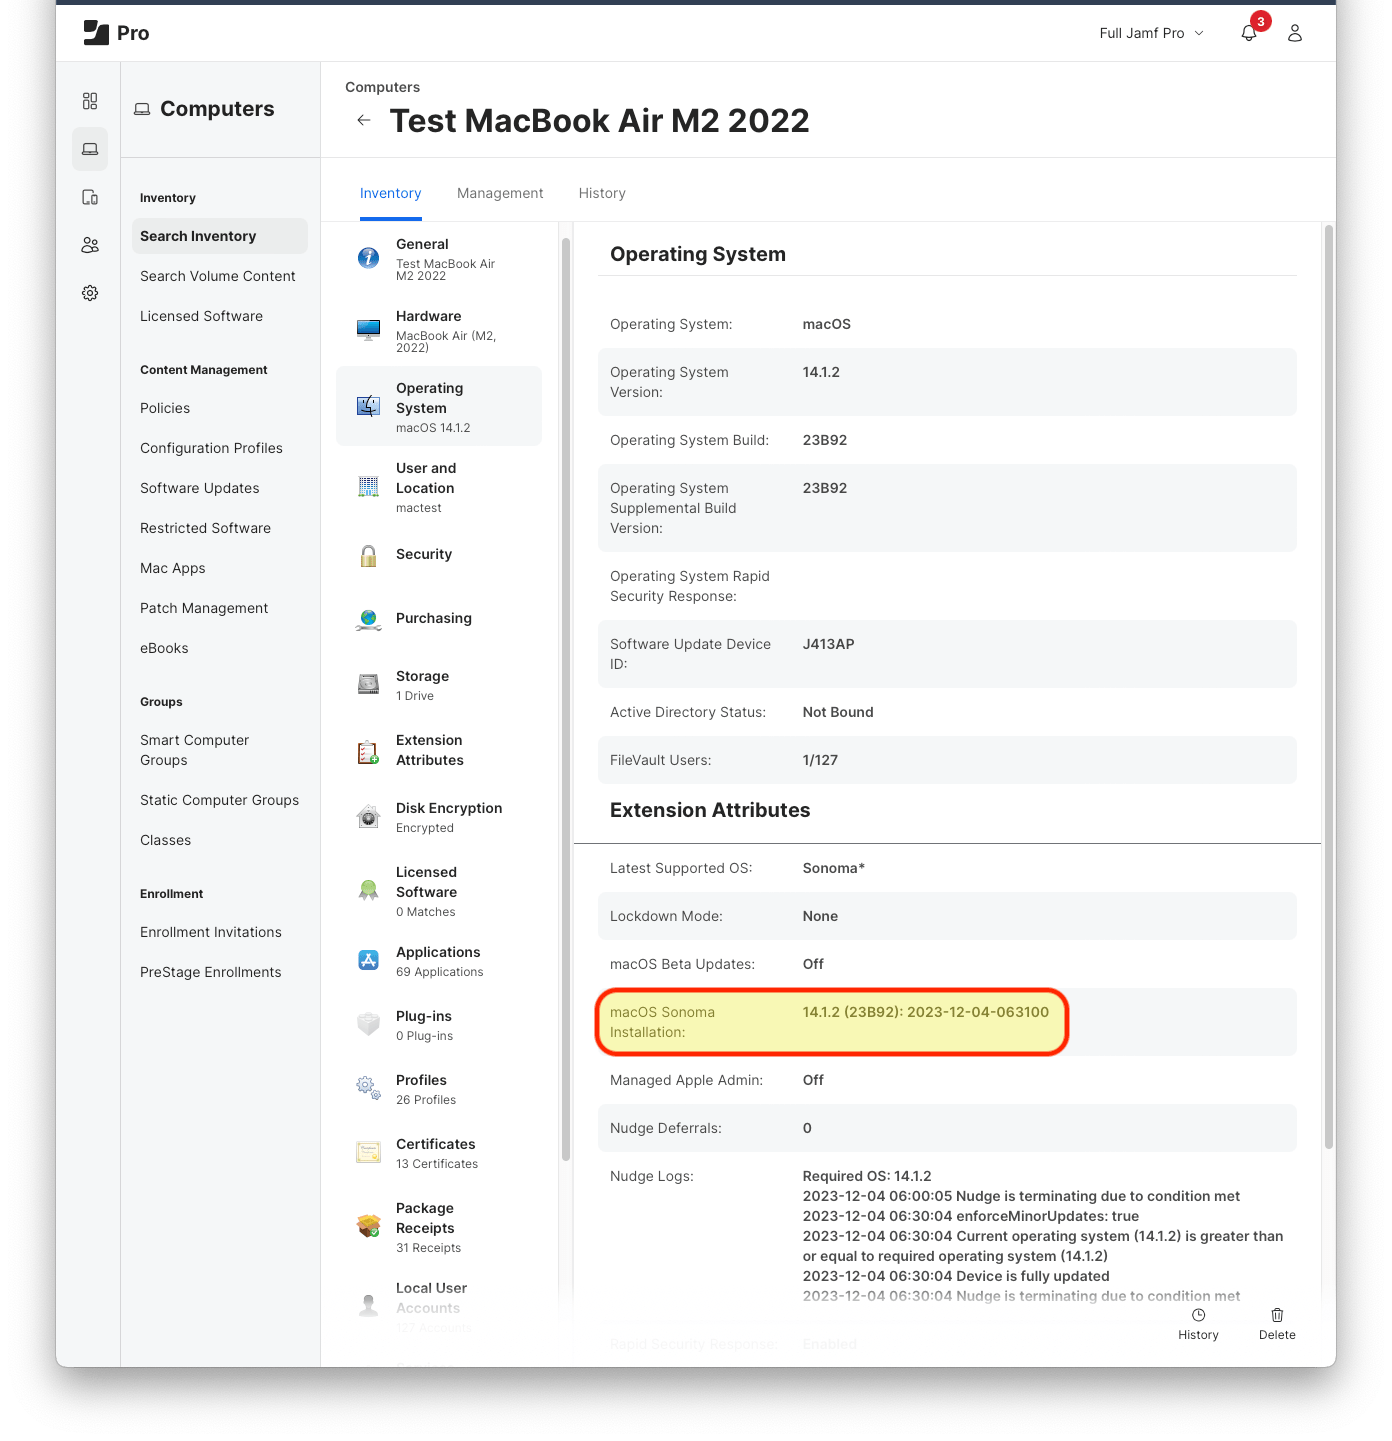Select the Computers laptop icon in rail
This screenshot has height=1441, width=1392.
(90, 149)
